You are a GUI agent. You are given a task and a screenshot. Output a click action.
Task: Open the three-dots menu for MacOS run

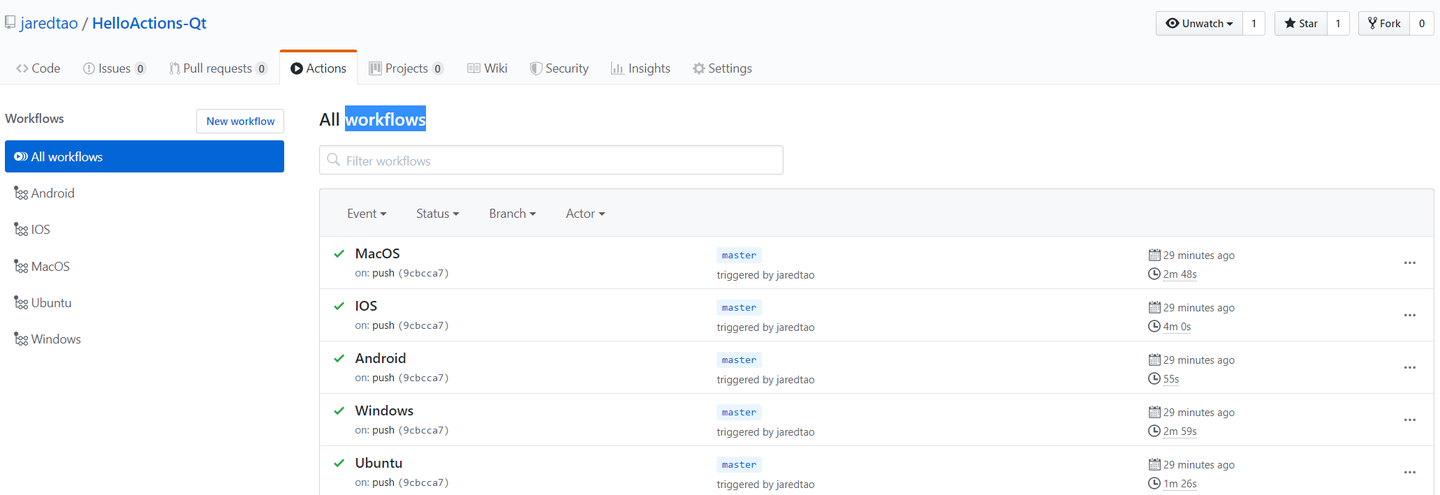click(1409, 263)
